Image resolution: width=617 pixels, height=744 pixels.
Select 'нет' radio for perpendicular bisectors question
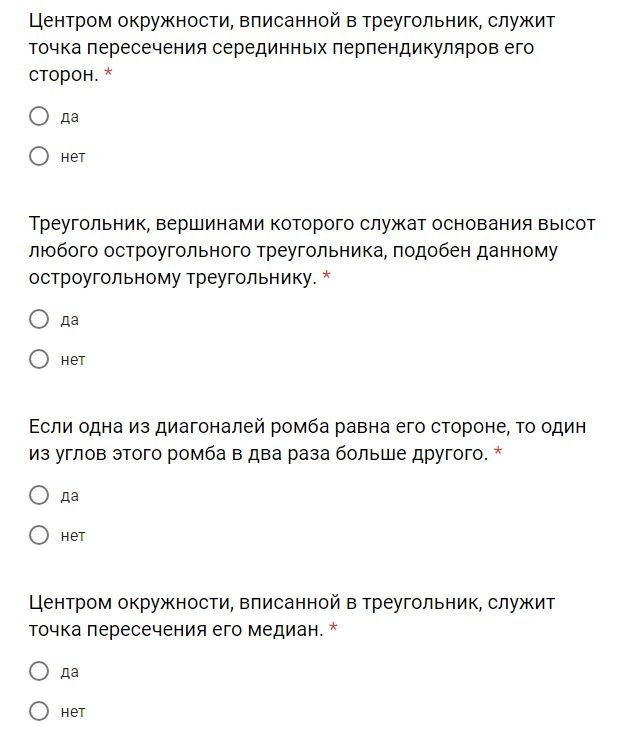coord(39,156)
